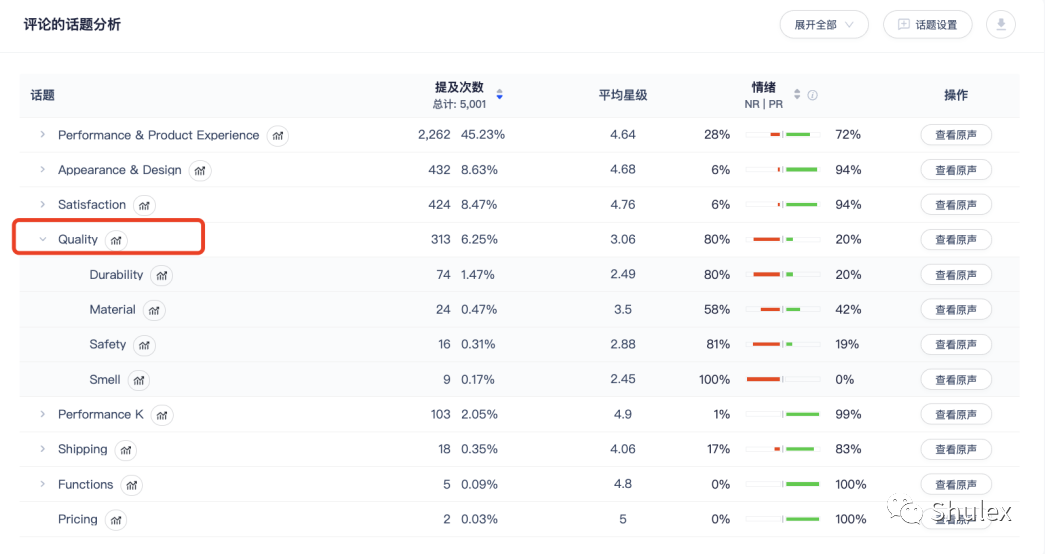Click the 81% negative rate for Safety

(718, 344)
